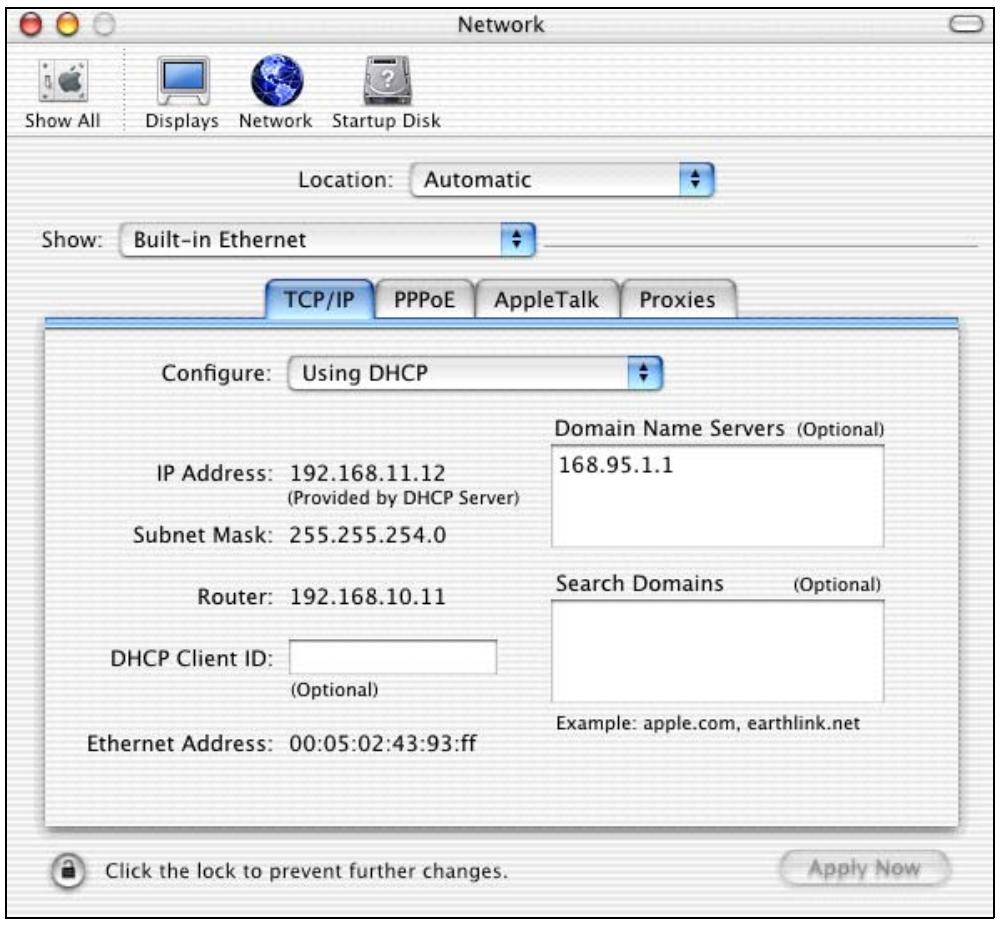Click the 'Provided by DHCP Server' note
The image size is (1003, 926).
pos(404,498)
